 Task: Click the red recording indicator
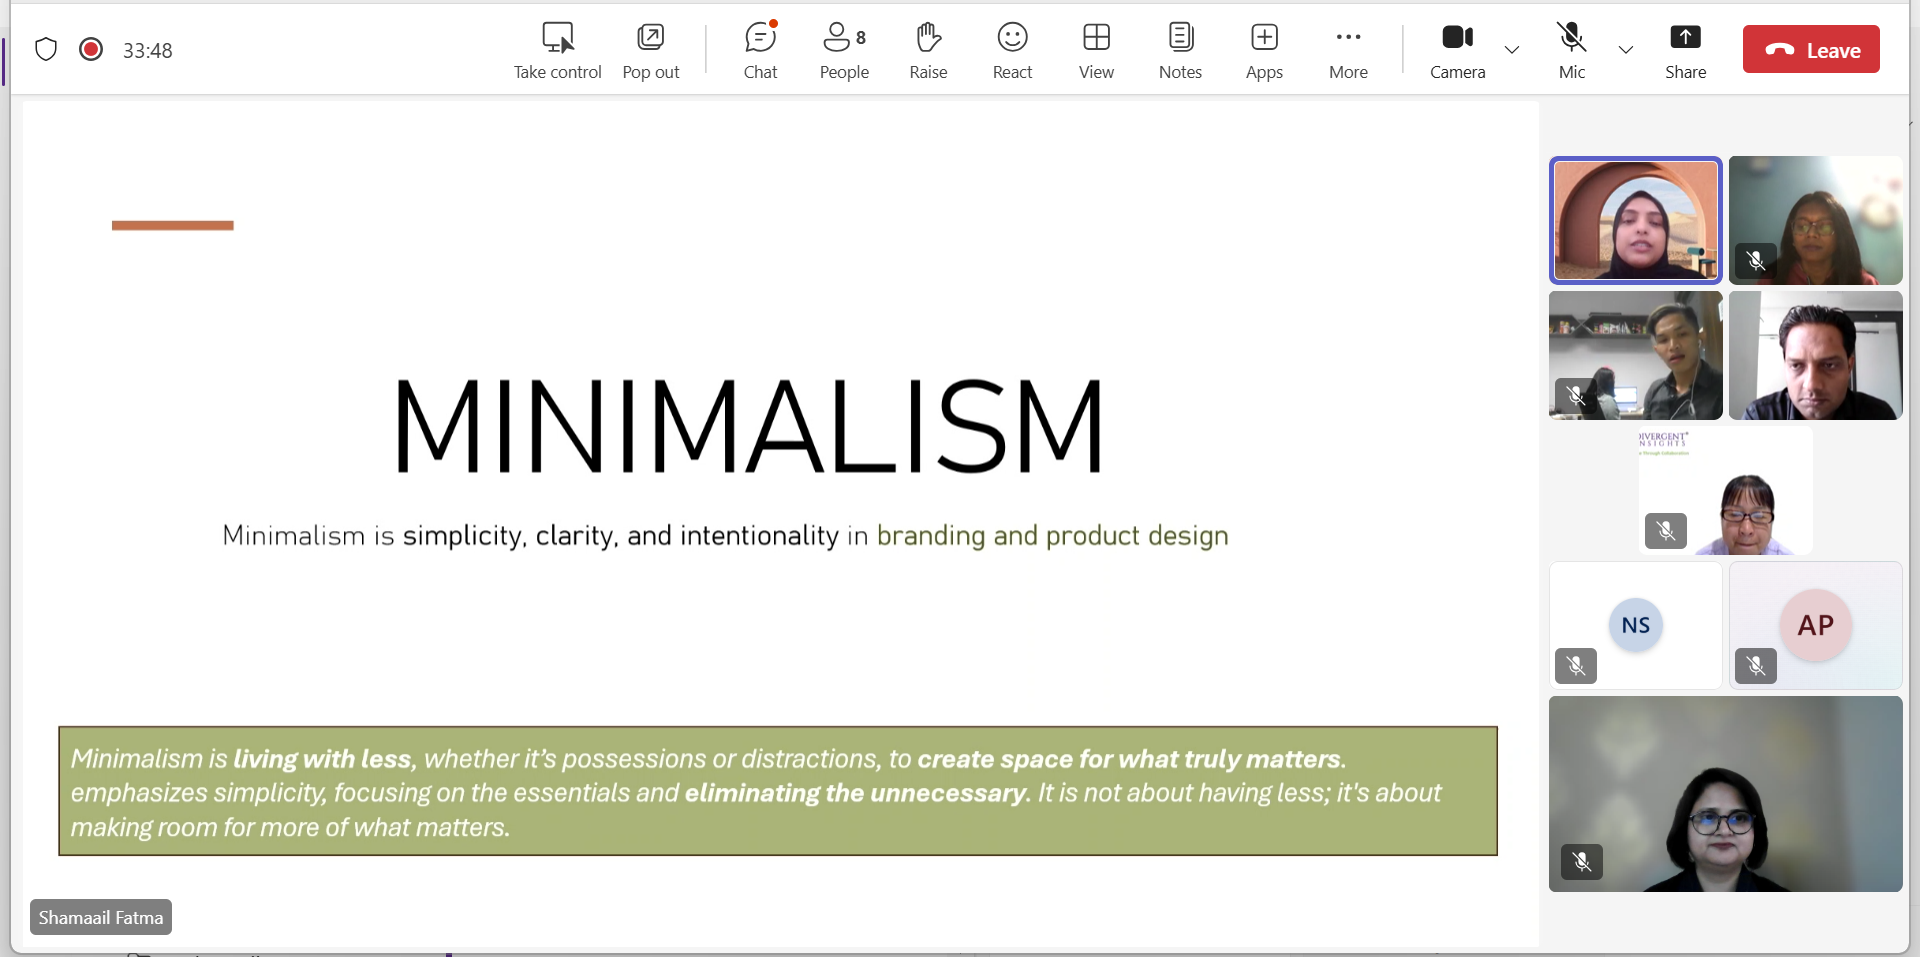[91, 49]
